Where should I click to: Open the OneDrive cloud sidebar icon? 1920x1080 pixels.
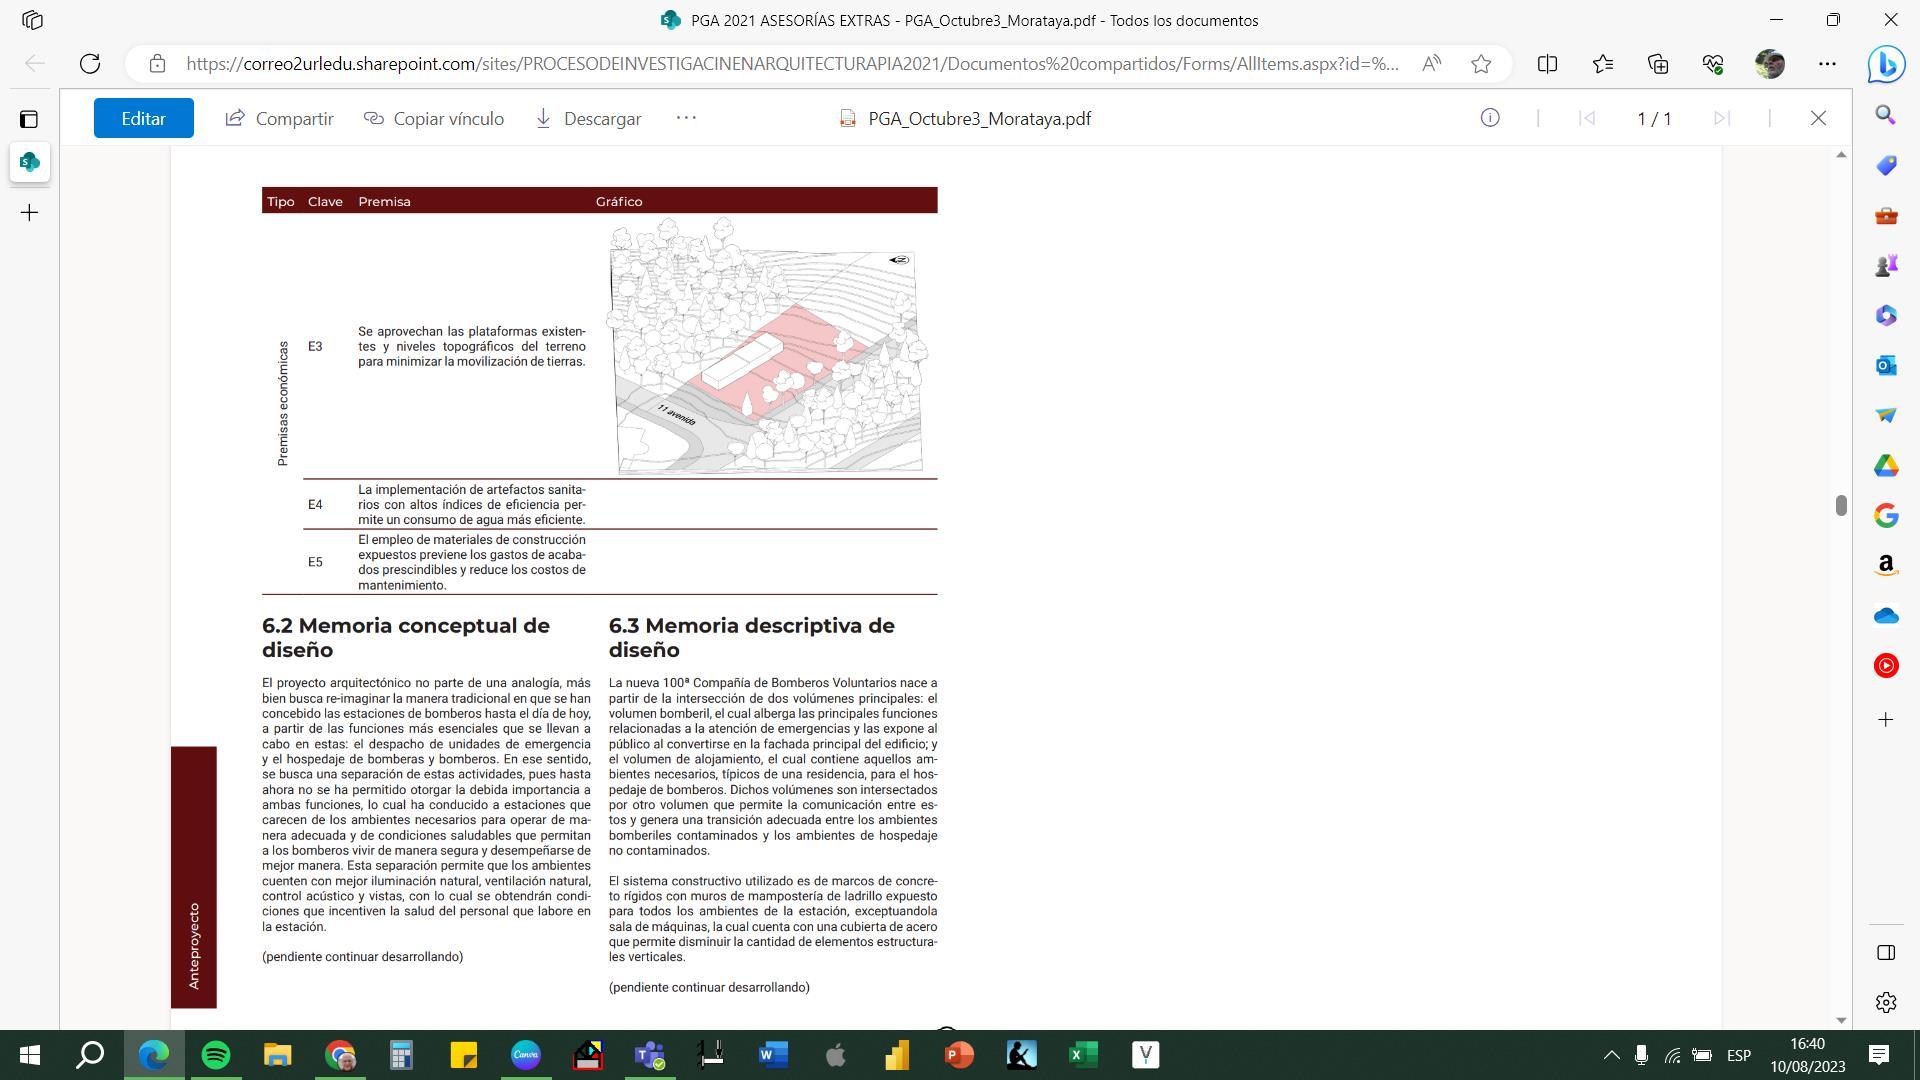pos(1886,615)
